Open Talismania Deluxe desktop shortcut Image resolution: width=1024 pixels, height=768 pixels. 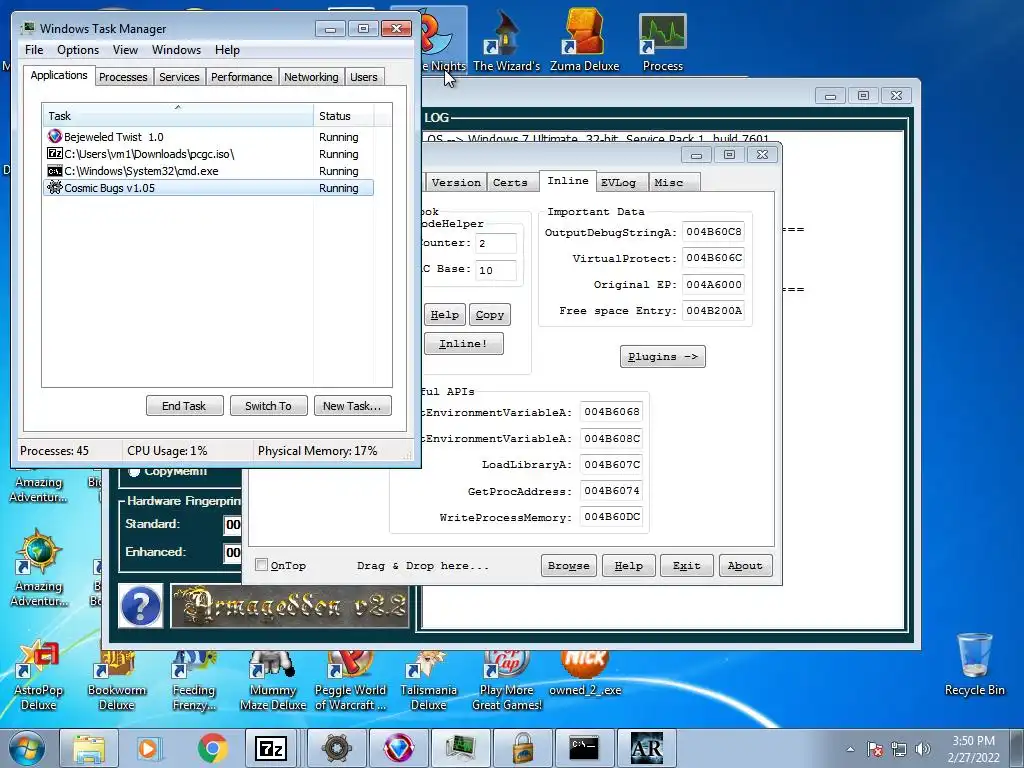428,679
